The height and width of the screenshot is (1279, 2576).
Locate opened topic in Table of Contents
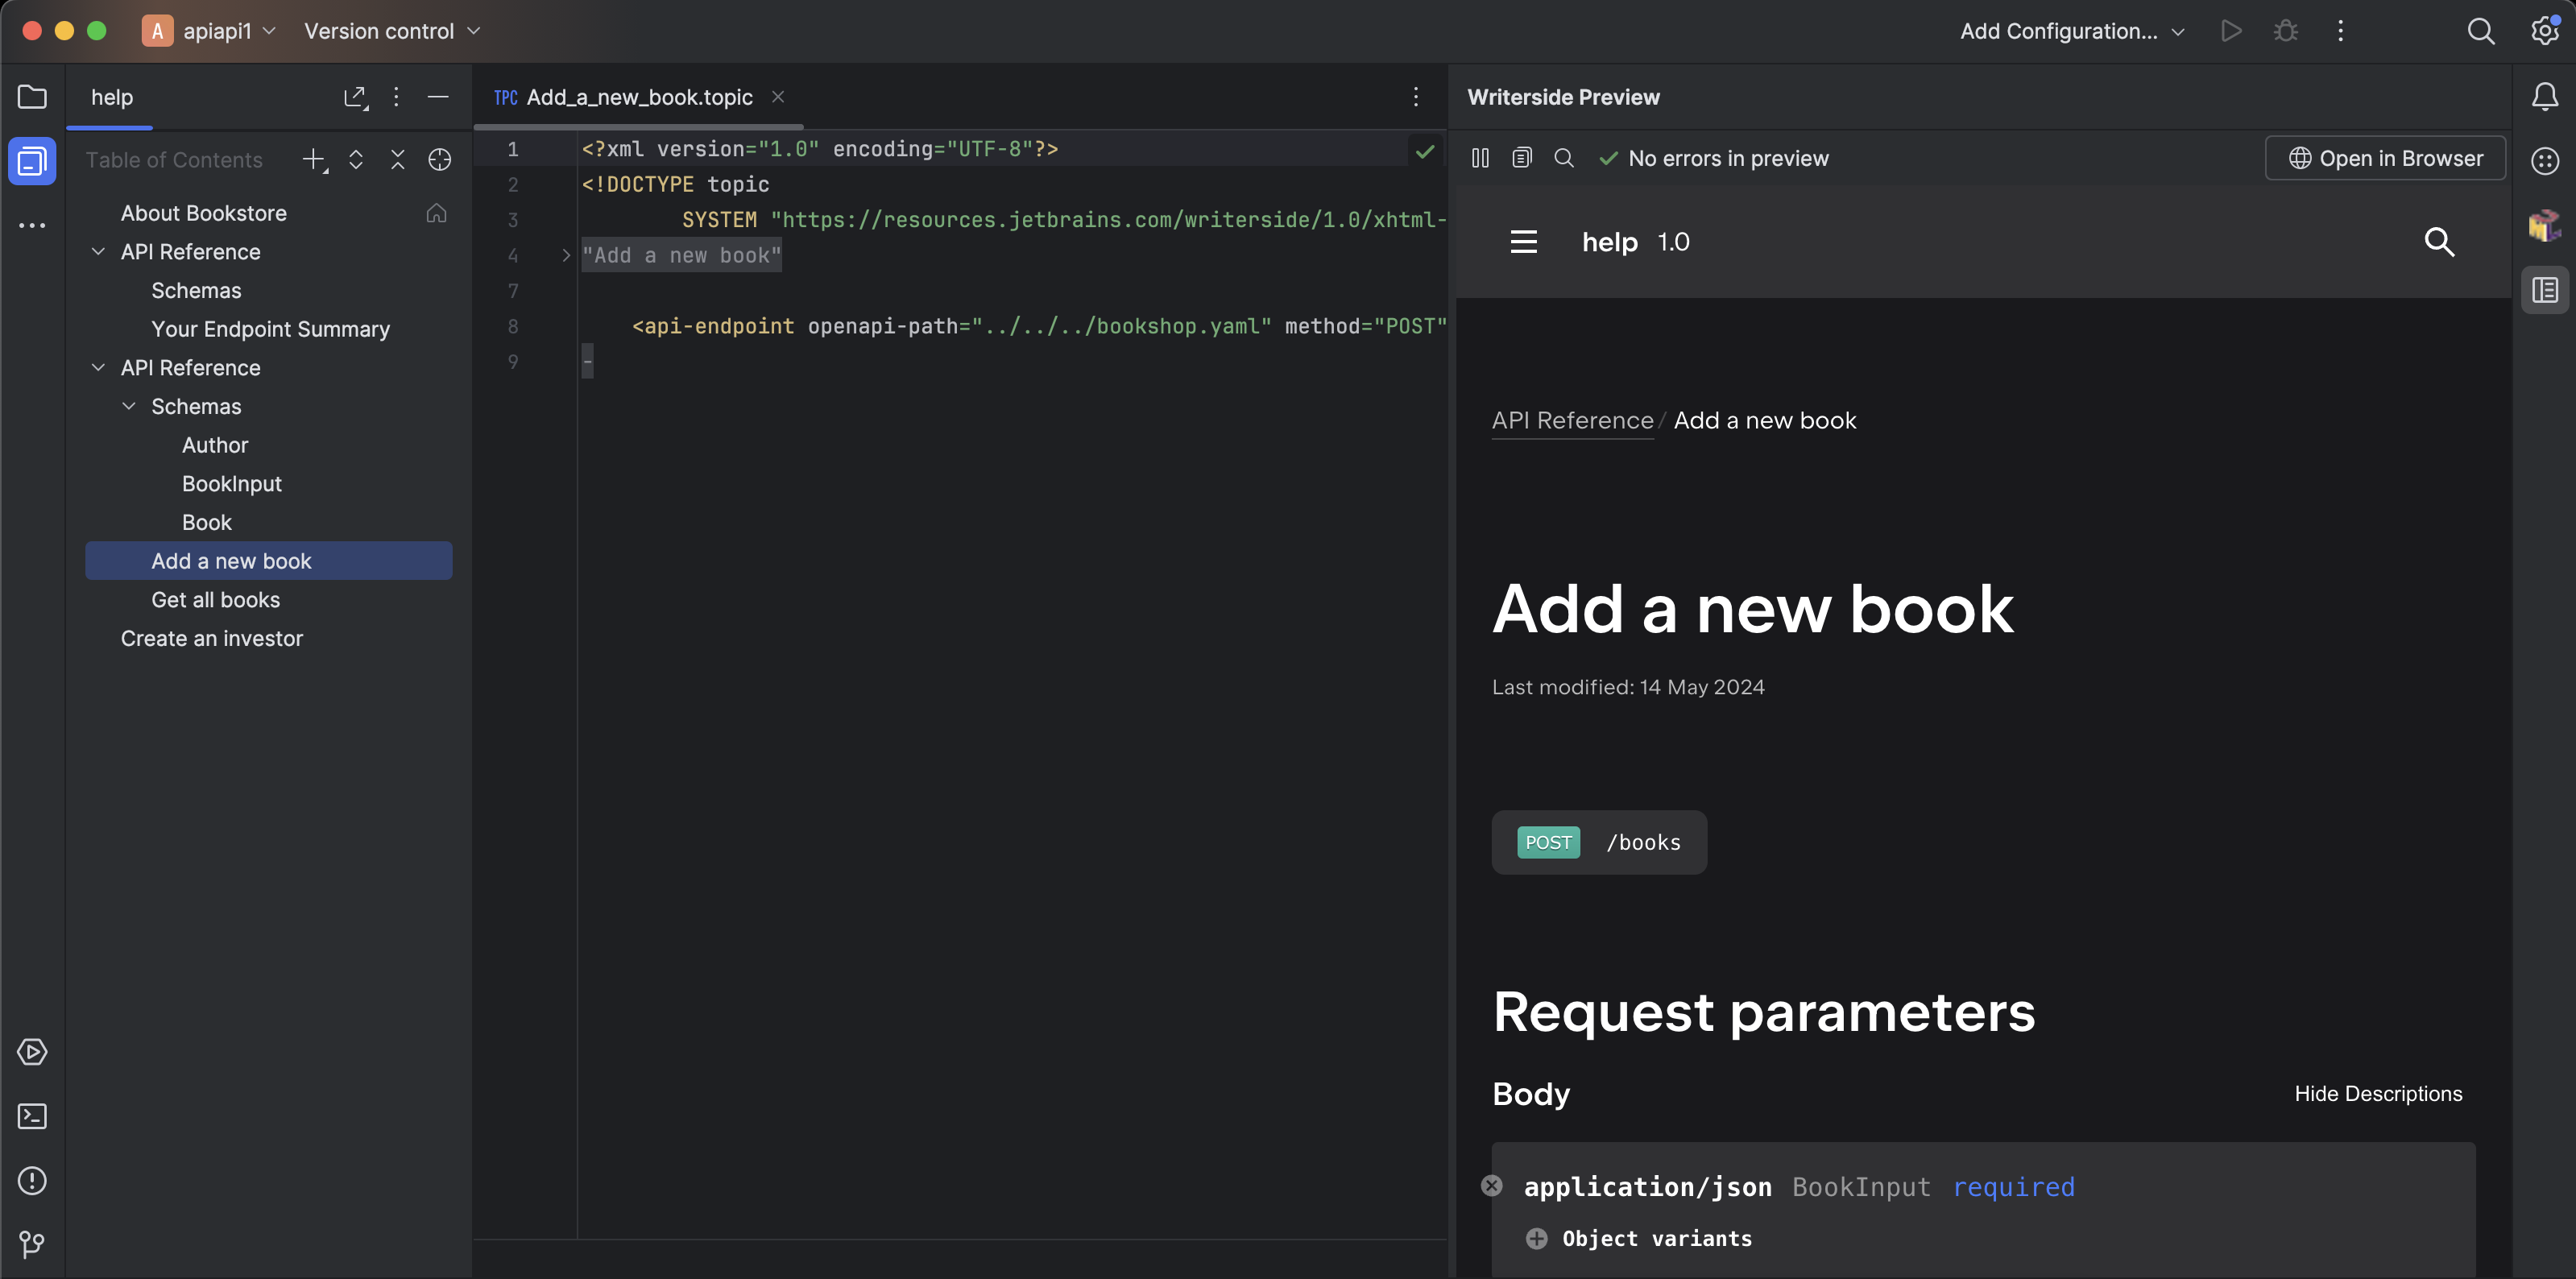[x=440, y=160]
